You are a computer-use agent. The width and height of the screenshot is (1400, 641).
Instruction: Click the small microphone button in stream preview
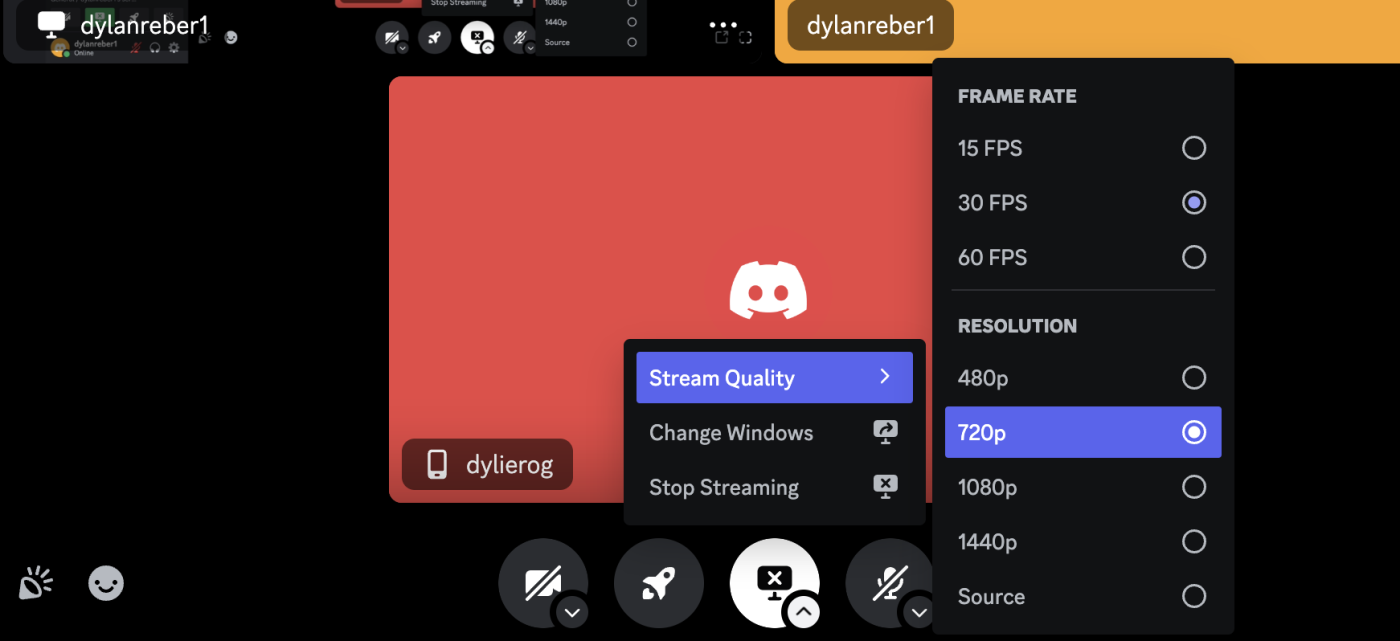[x=519, y=38]
